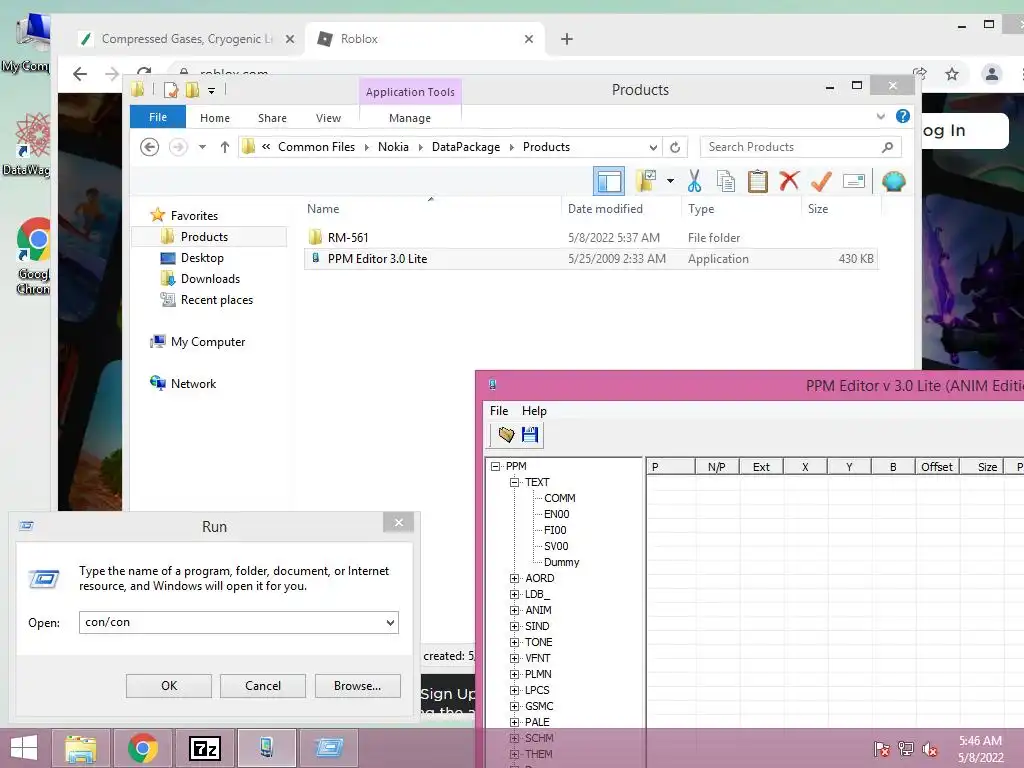Switch to the View ribbon tab
This screenshot has width=1024, height=768.
[x=328, y=118]
